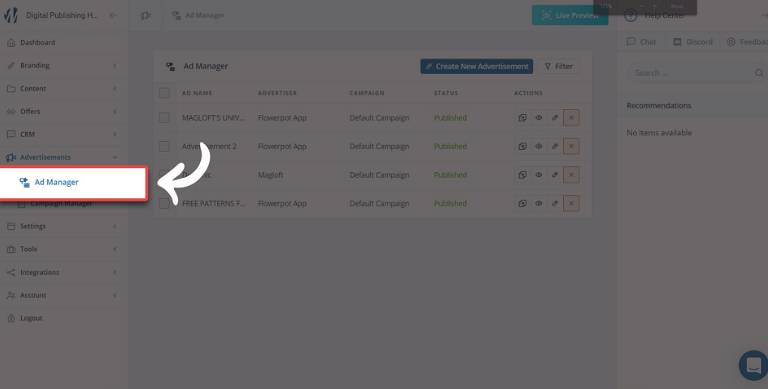Click the search magnifier icon
The width and height of the screenshot is (768, 389).
[759, 73]
